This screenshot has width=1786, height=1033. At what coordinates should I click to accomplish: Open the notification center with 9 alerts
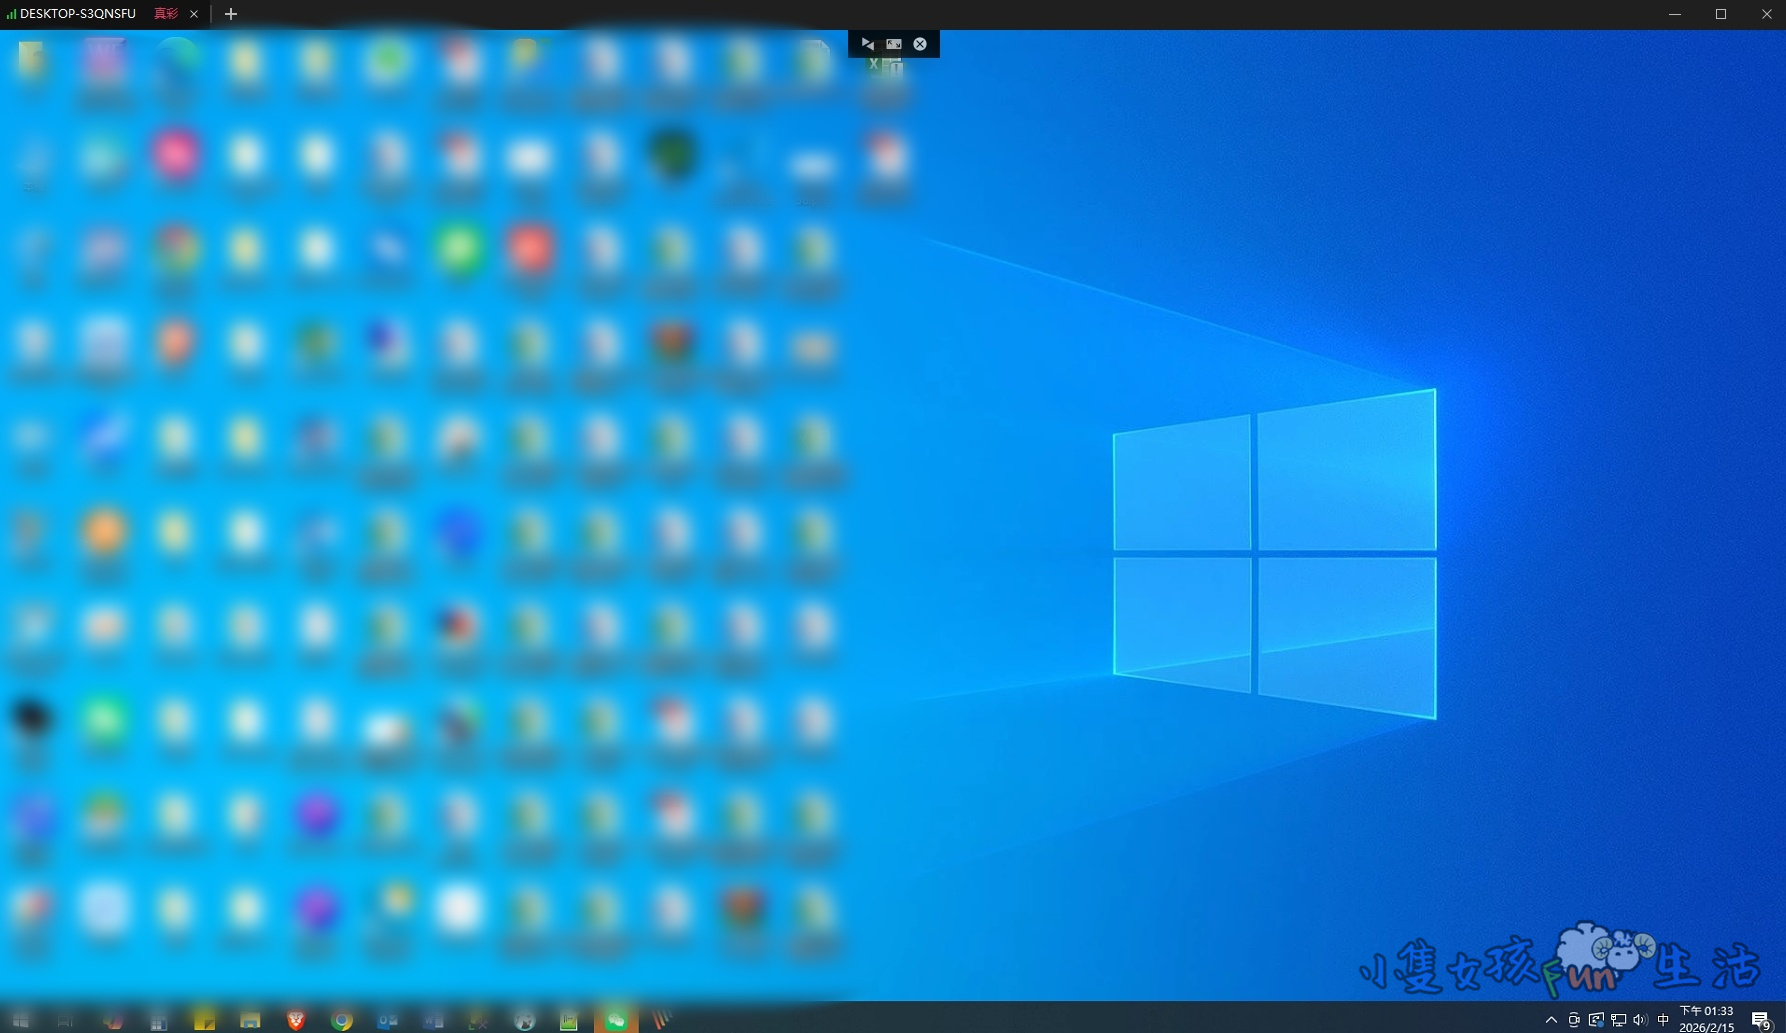click(x=1761, y=1020)
